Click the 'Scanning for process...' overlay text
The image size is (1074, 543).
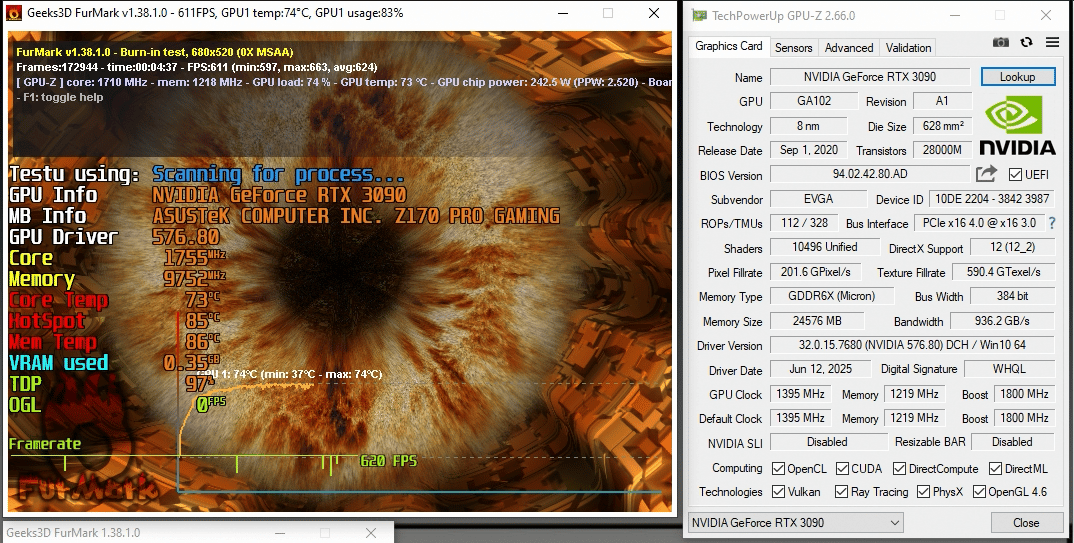pos(279,174)
